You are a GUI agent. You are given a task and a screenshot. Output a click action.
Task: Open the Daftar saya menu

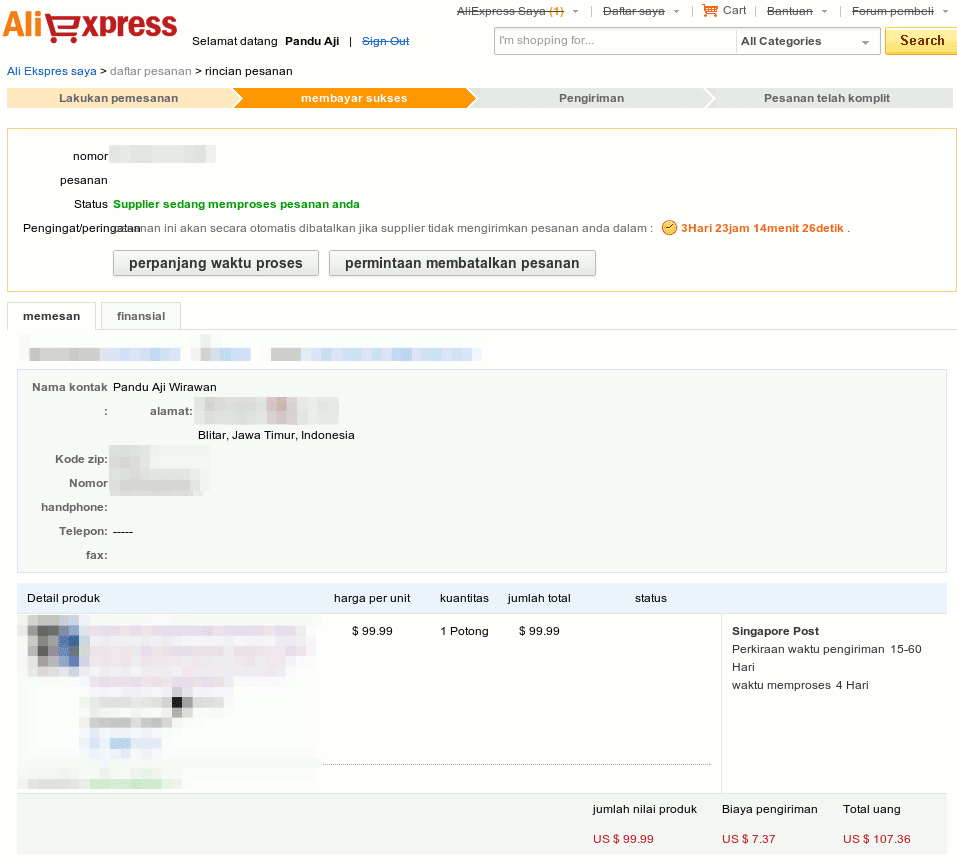(x=634, y=11)
